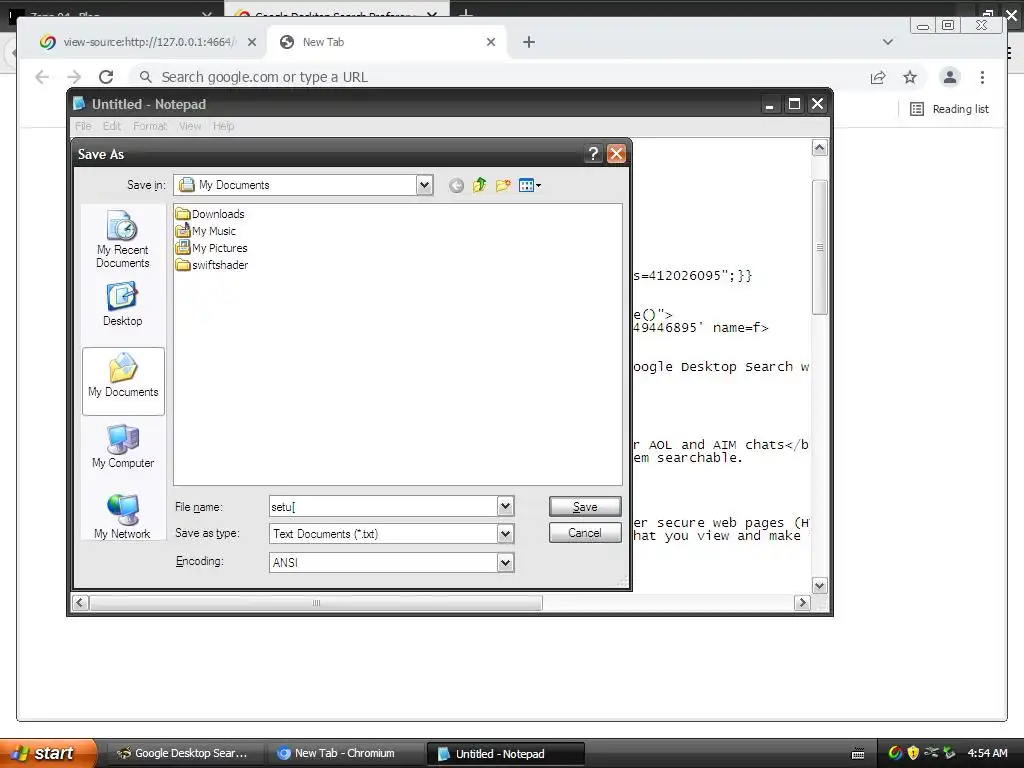1024x768 pixels.
Task: Expand the Save as type dropdown
Action: pyautogui.click(x=505, y=534)
